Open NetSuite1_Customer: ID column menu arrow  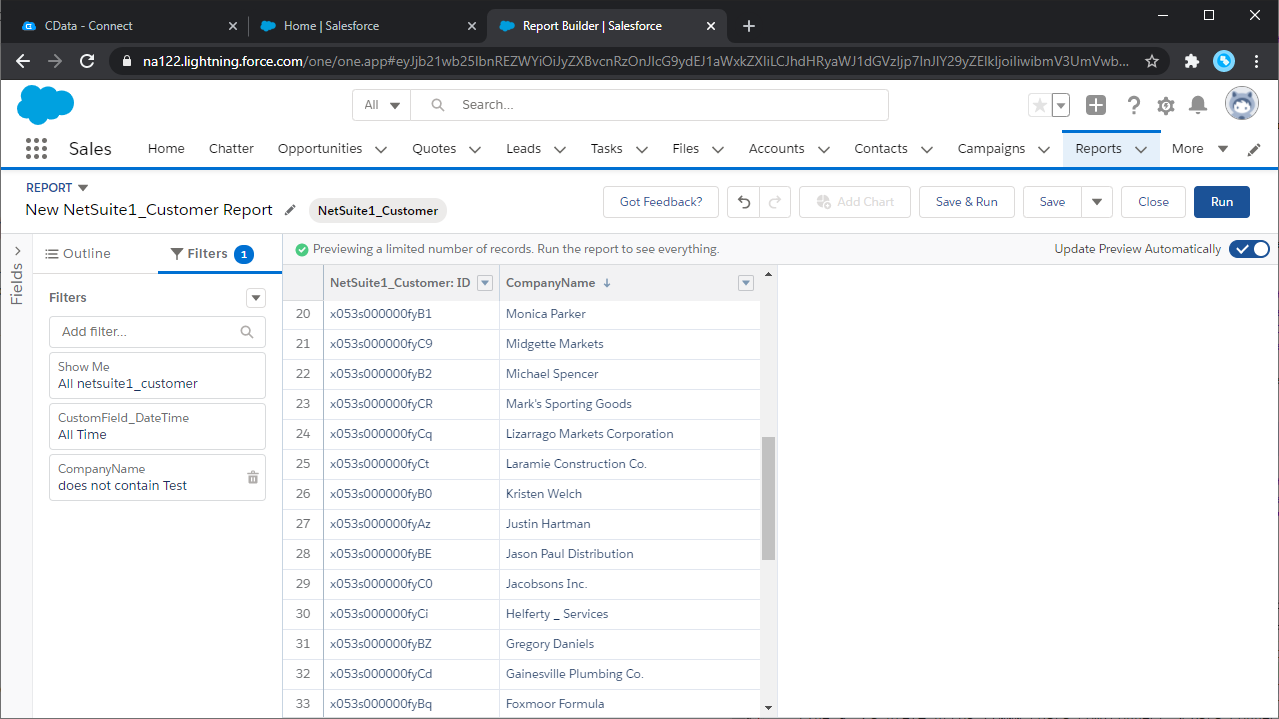[485, 283]
